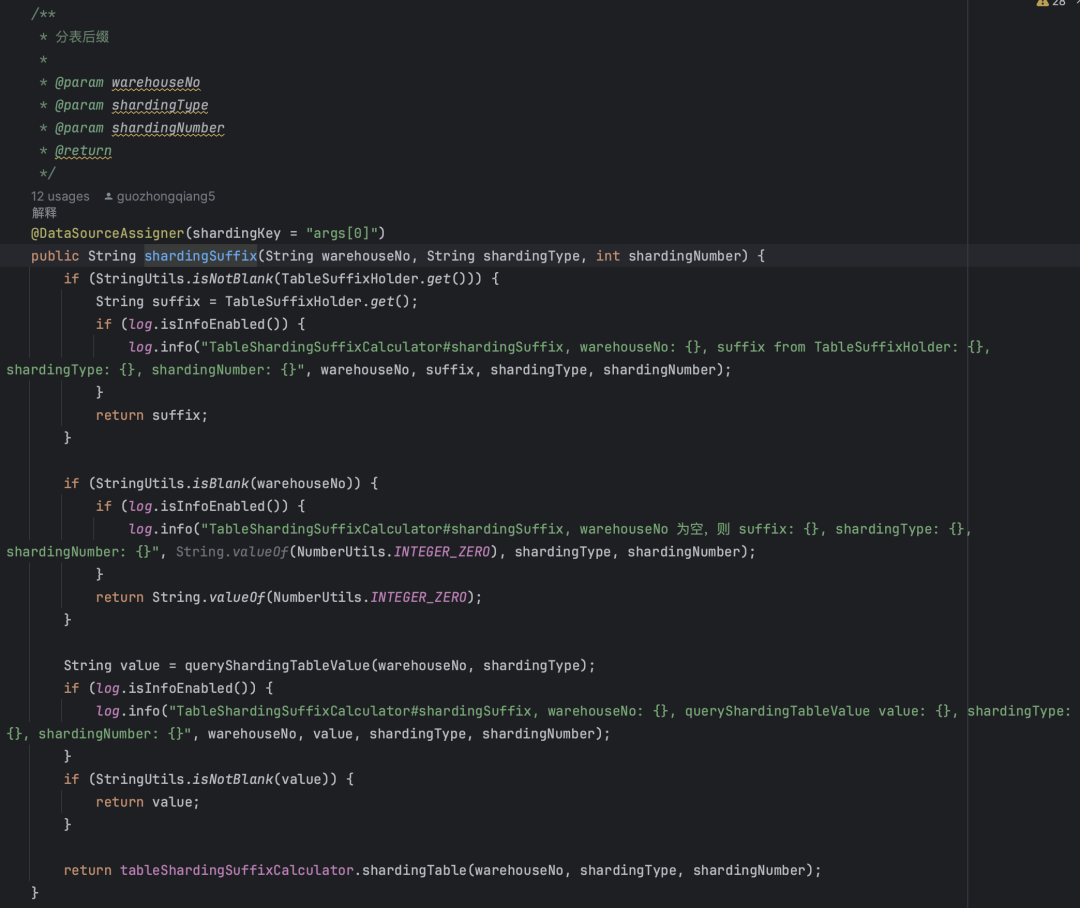Click the shardingTable method call
Viewport: 1080px width, 908px height.
(415, 870)
